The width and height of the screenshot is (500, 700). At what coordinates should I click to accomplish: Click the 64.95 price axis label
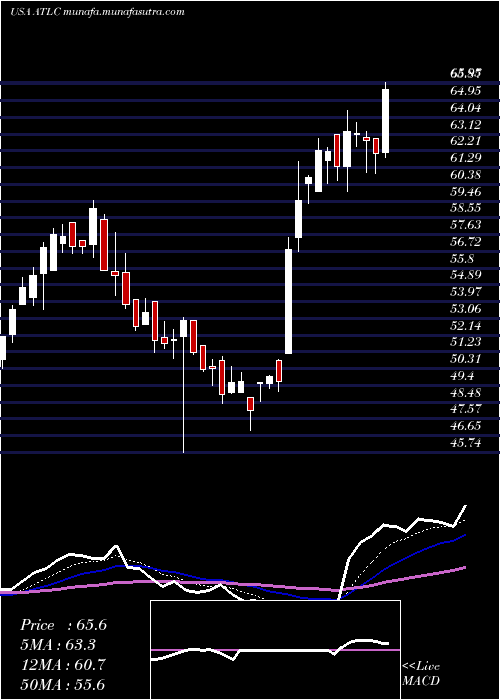point(465,91)
